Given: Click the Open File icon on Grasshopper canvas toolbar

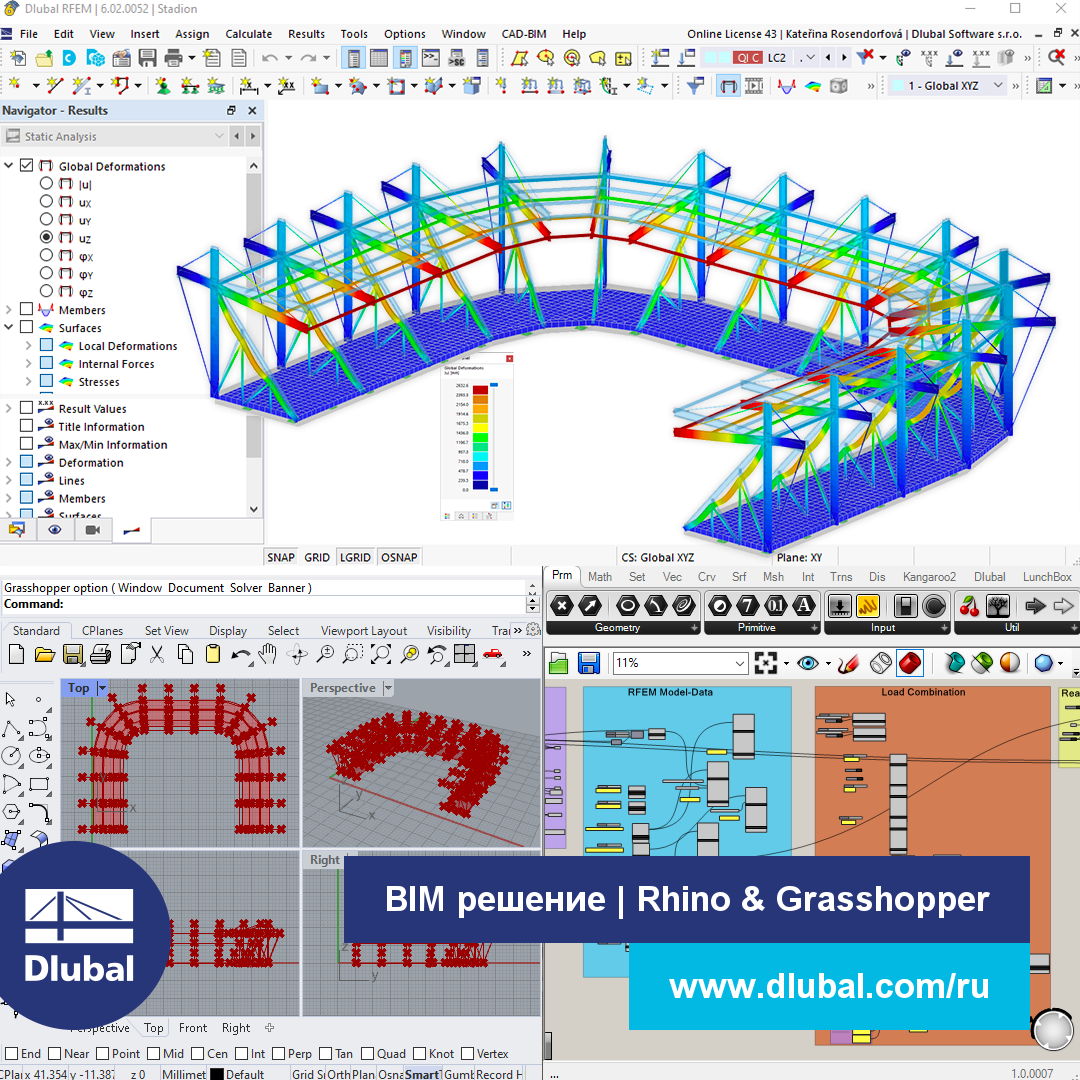Looking at the screenshot, I should pos(558,662).
